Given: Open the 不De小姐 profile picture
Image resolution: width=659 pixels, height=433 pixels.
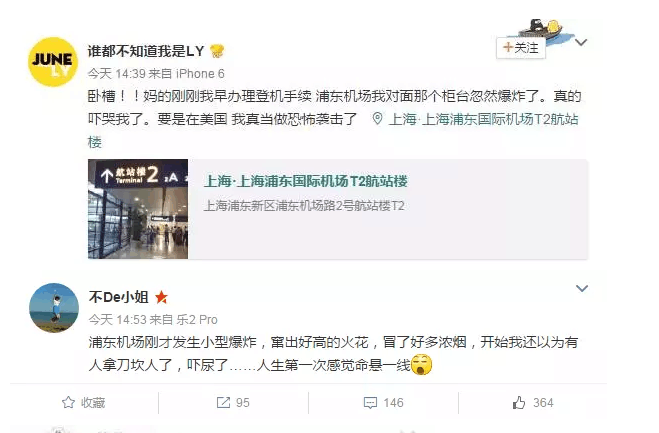Looking at the screenshot, I should click(x=54, y=308).
